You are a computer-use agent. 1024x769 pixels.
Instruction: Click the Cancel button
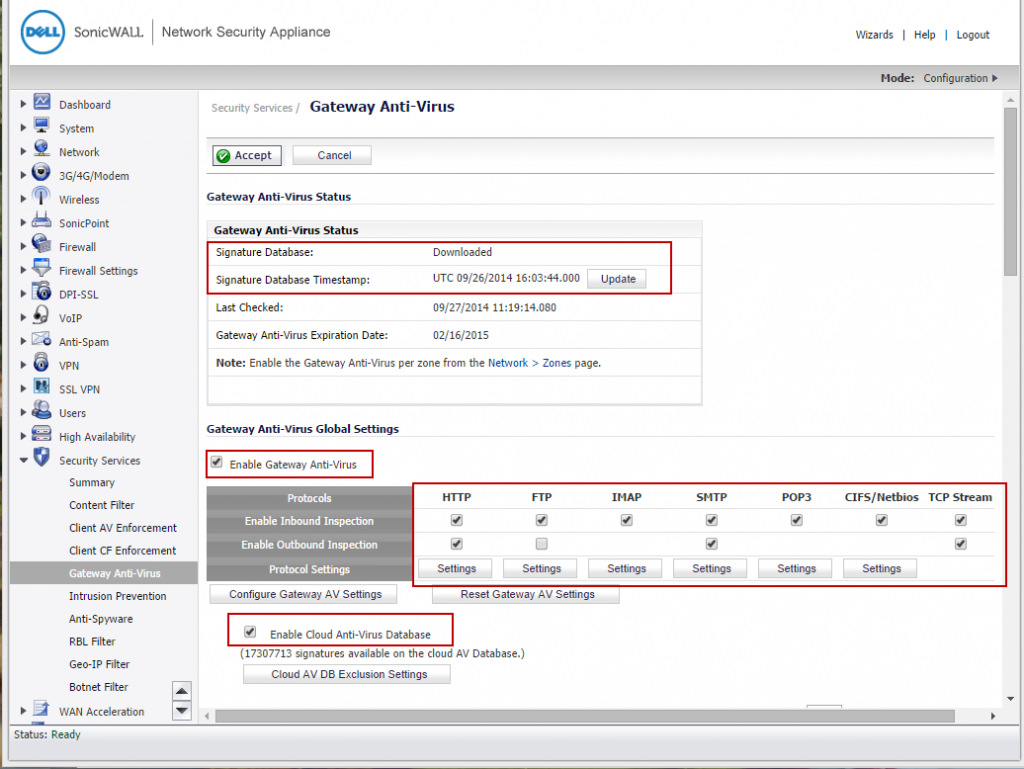332,155
